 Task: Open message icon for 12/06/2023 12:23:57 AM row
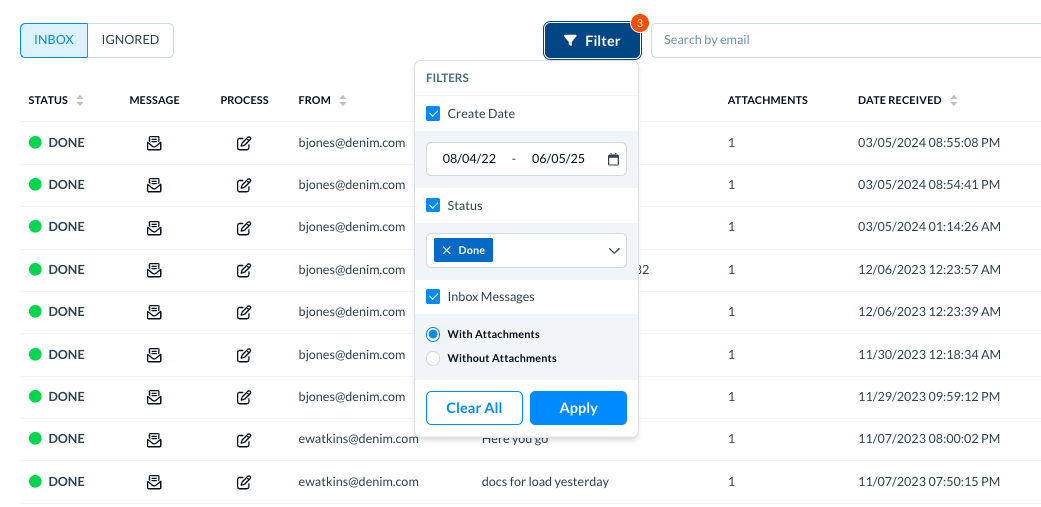coord(154,270)
